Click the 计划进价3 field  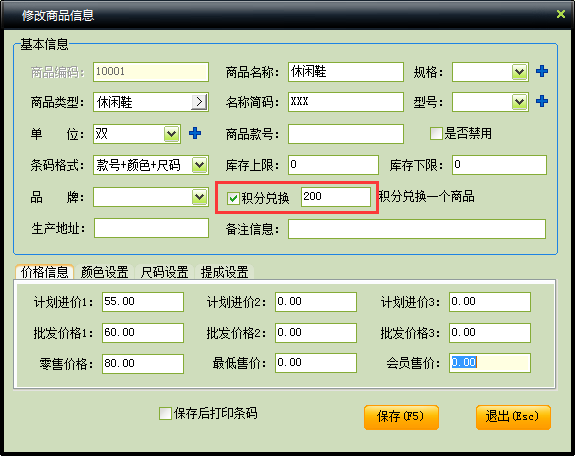[490, 302]
